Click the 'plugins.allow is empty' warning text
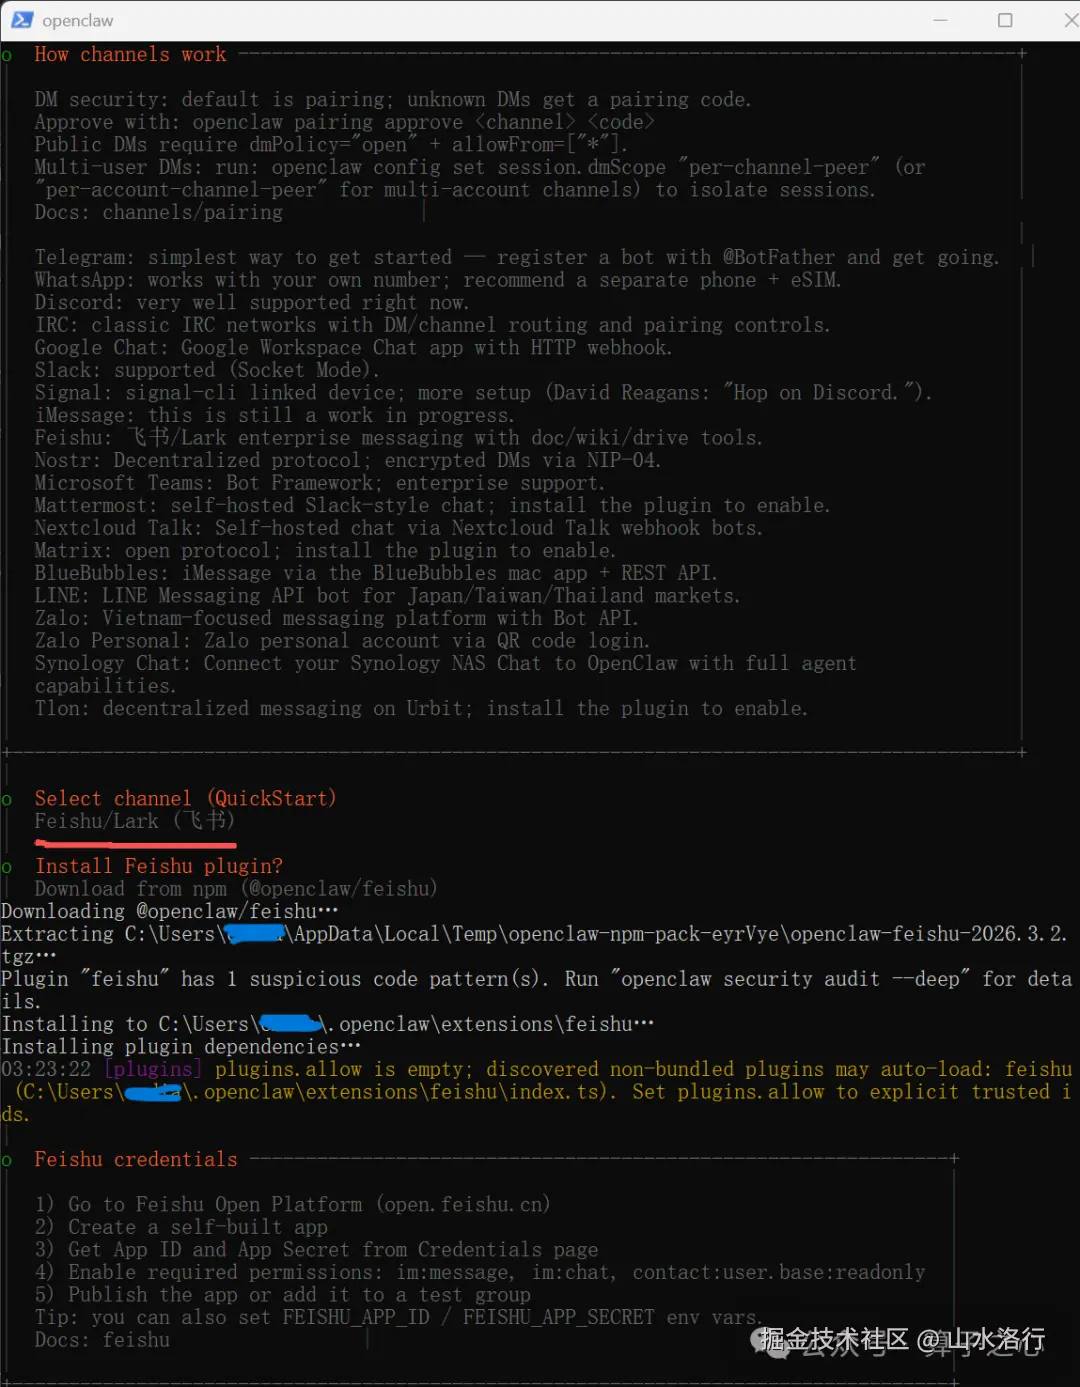This screenshot has width=1080, height=1387. (x=343, y=1069)
